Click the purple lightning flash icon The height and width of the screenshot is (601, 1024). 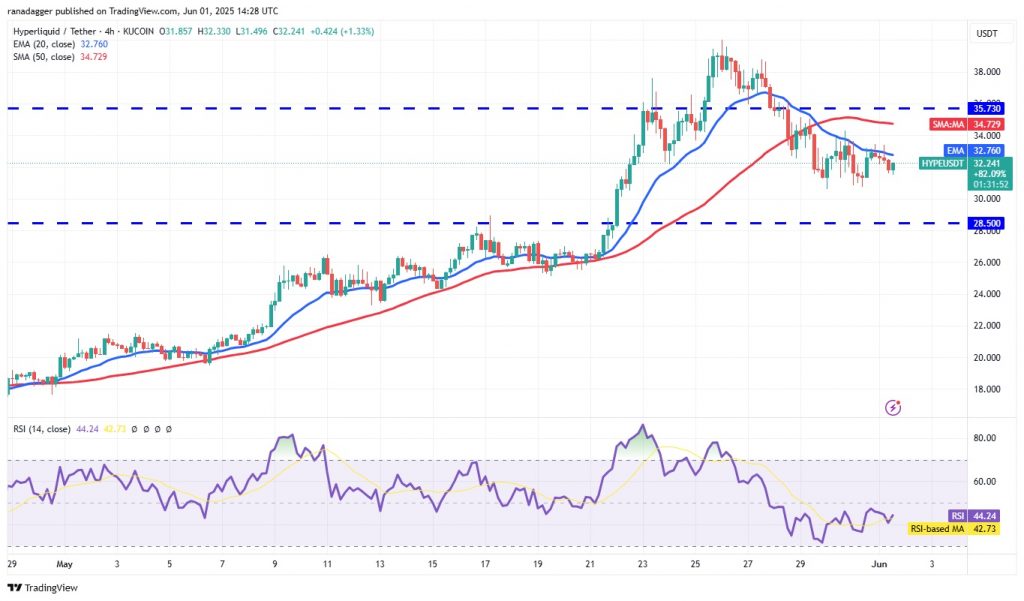(x=893, y=408)
